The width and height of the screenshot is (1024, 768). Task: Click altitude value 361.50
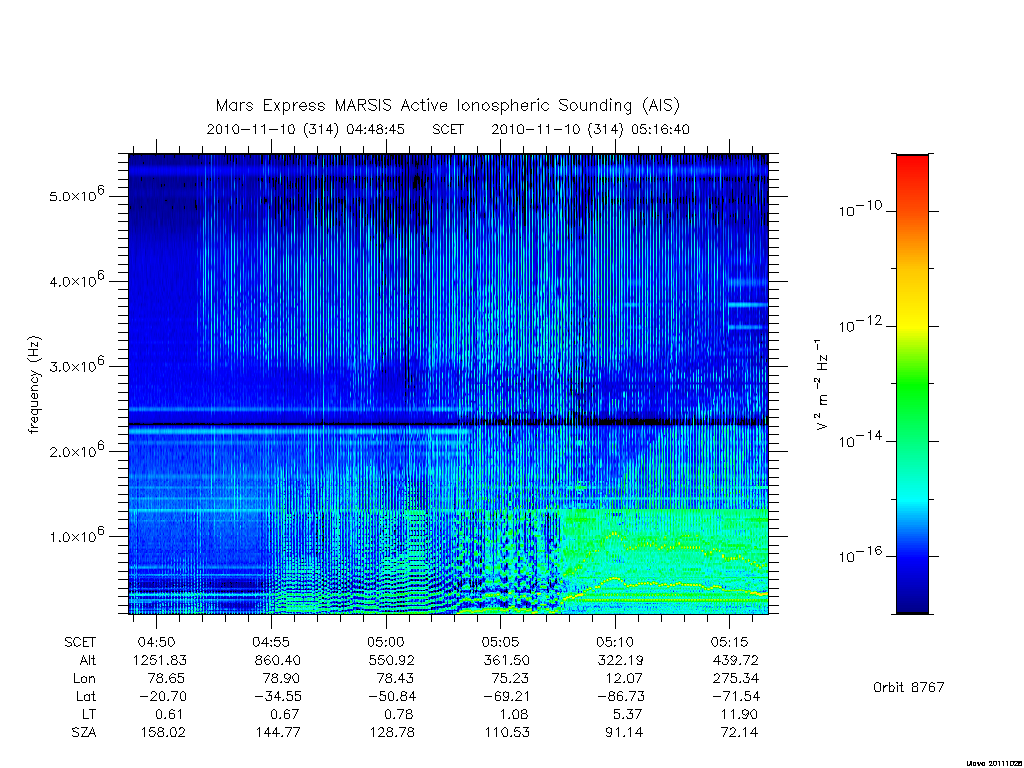pyautogui.click(x=506, y=660)
